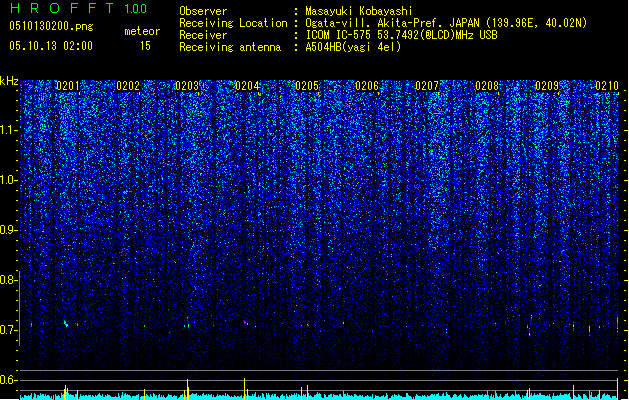Click the 1.0 kHz axis label
629x400 pixels.
coord(7,180)
